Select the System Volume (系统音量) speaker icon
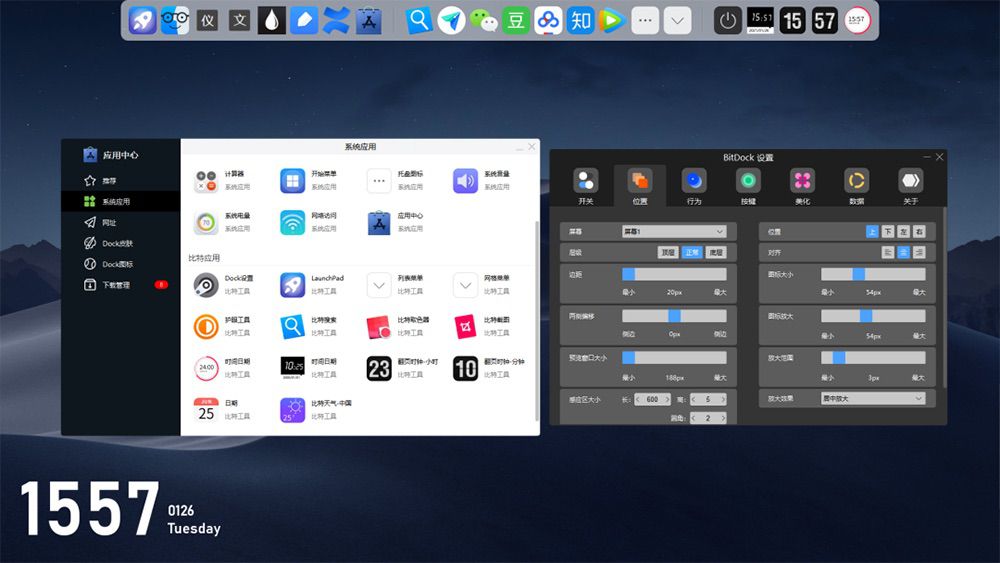This screenshot has width=1000, height=563. (466, 181)
